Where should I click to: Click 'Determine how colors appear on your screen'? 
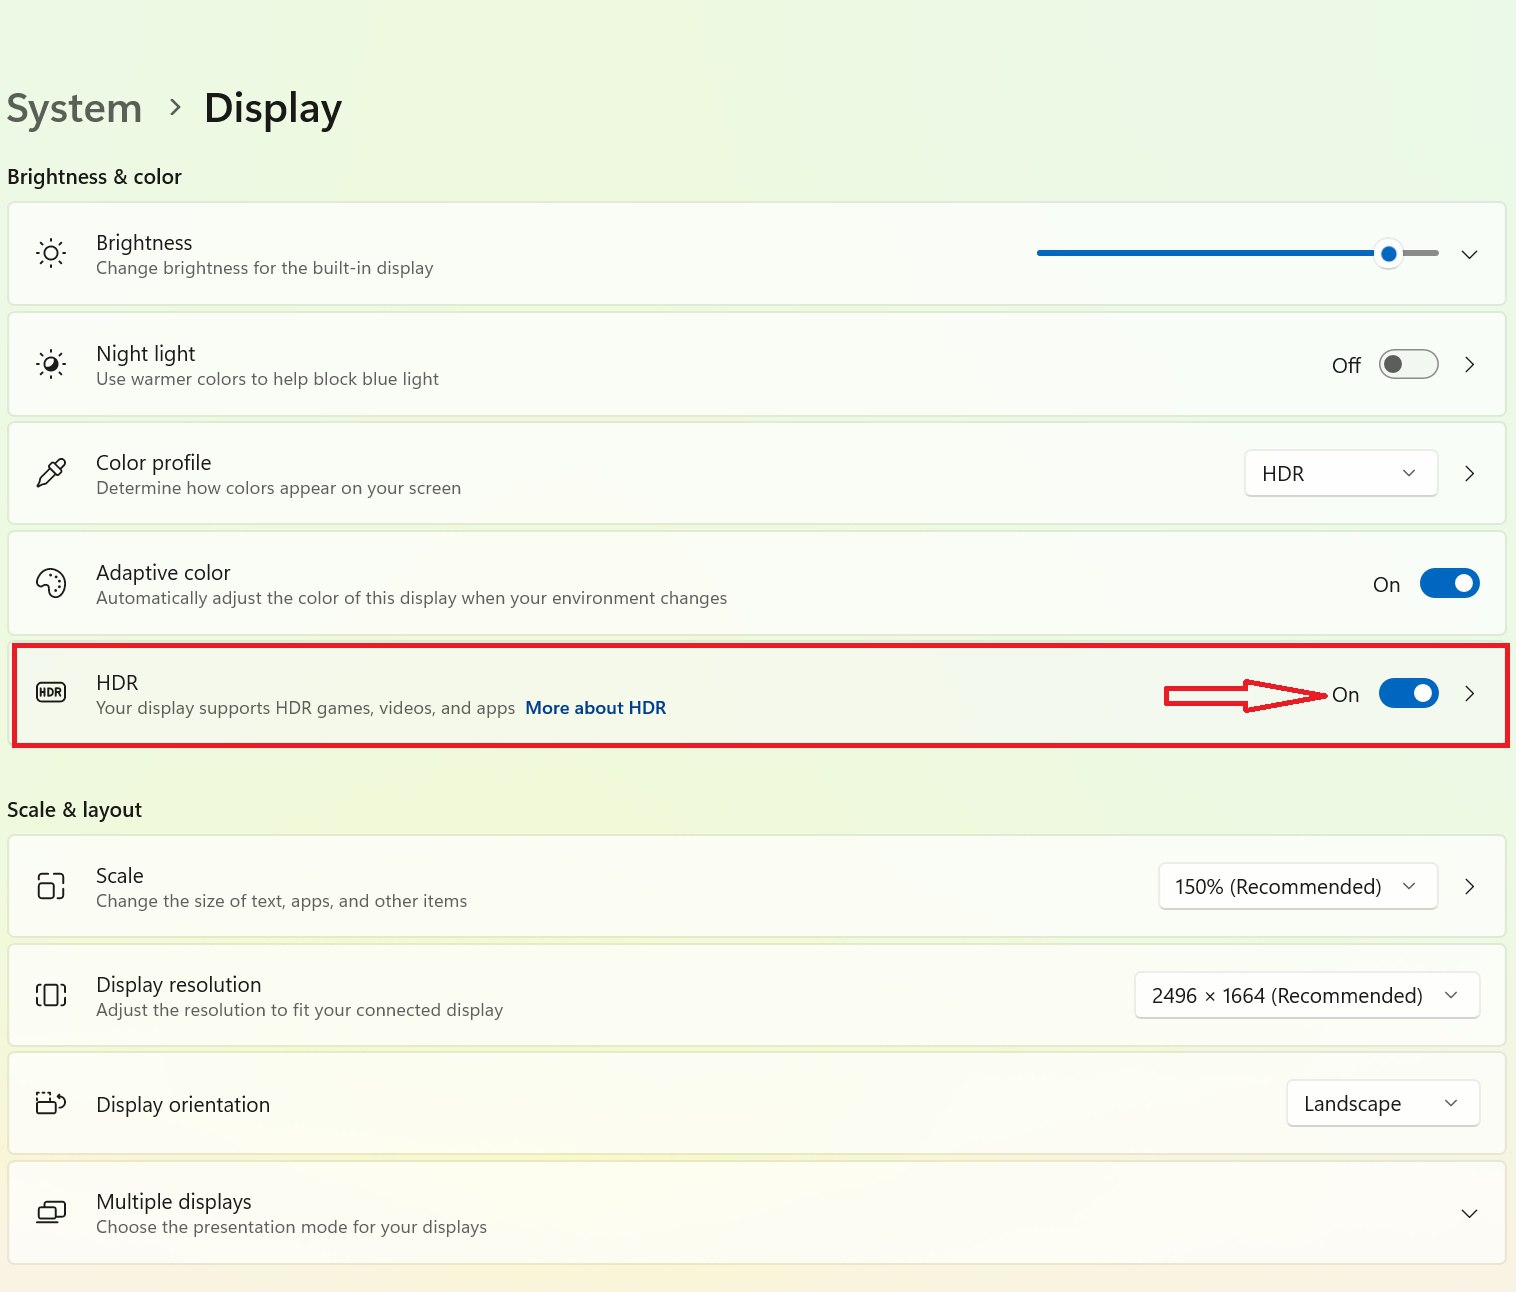coord(279,488)
